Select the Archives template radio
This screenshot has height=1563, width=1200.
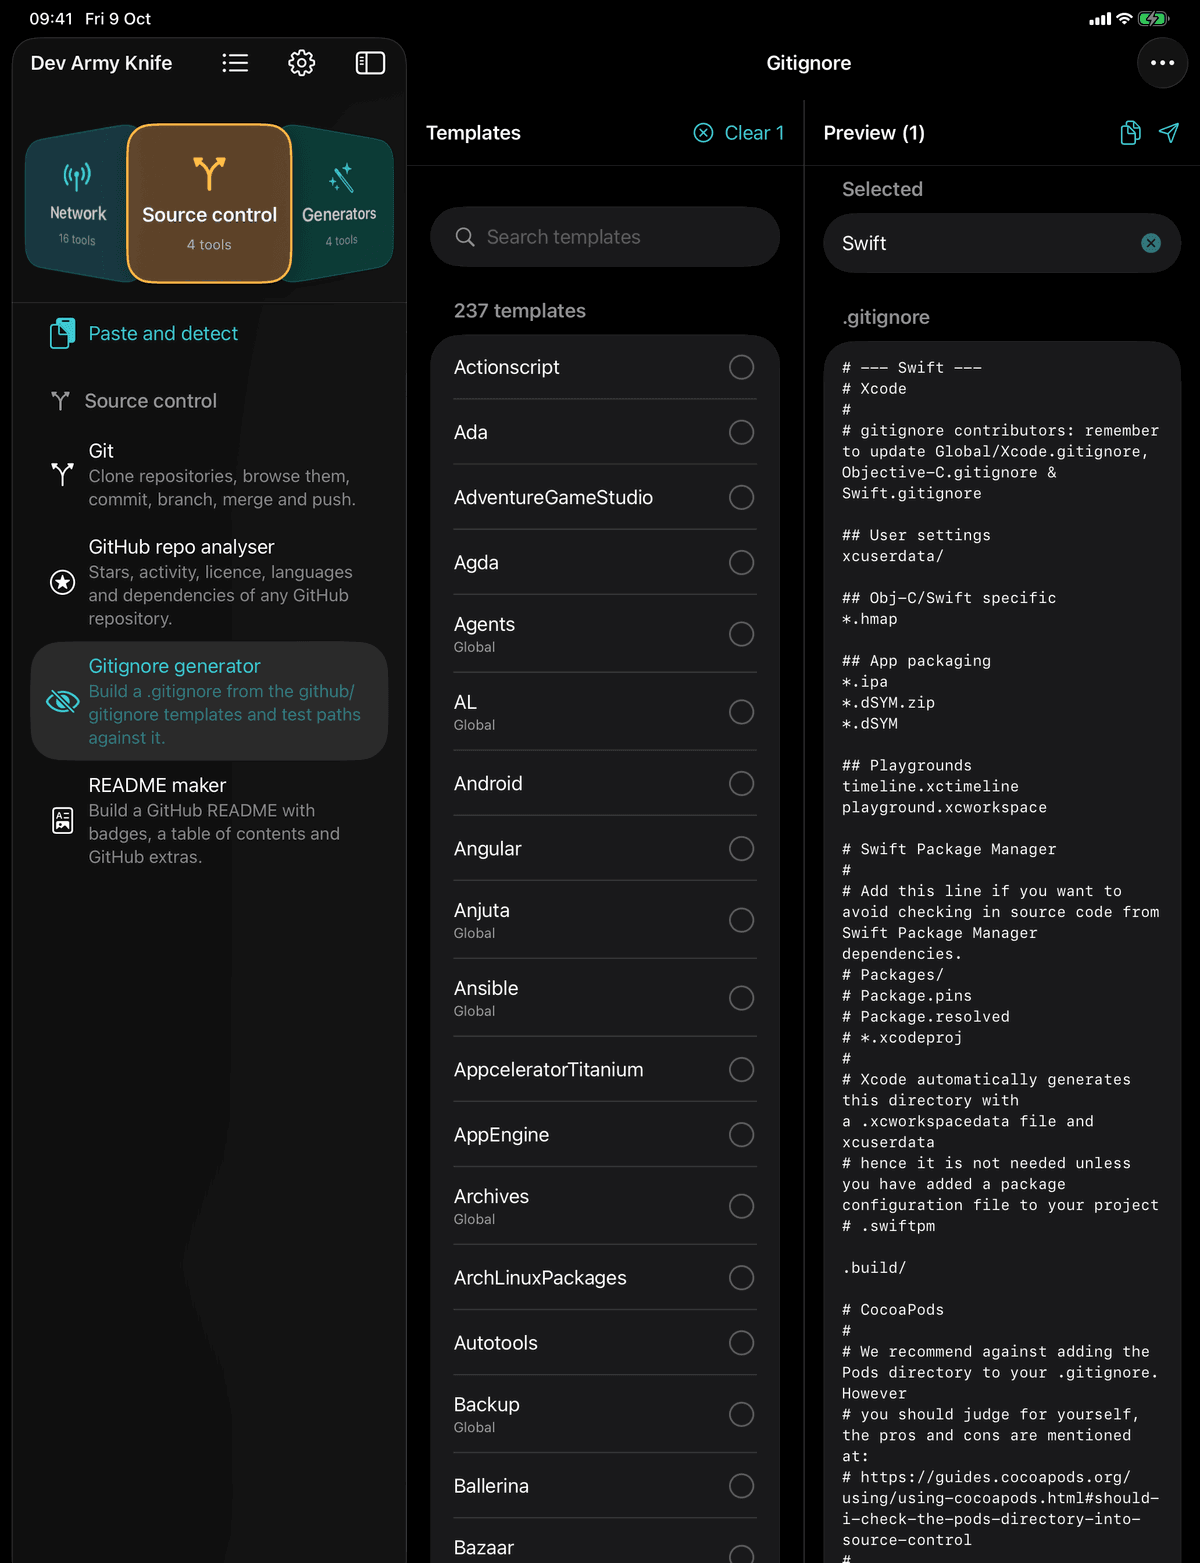pyautogui.click(x=741, y=1206)
